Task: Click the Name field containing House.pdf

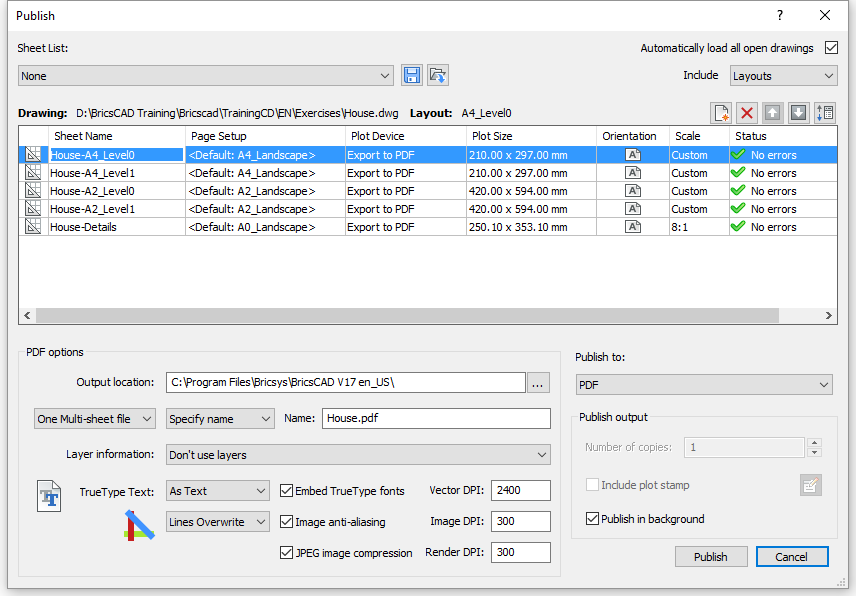Action: (436, 419)
